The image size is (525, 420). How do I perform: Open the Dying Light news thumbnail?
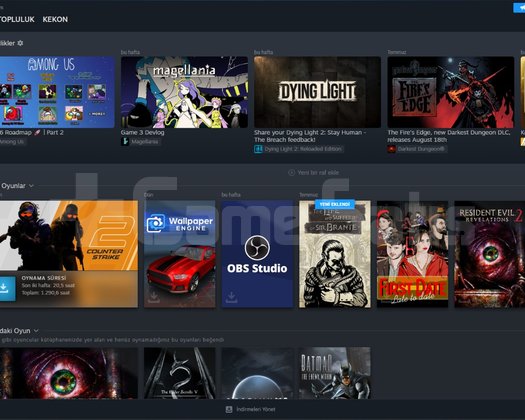coord(317,92)
